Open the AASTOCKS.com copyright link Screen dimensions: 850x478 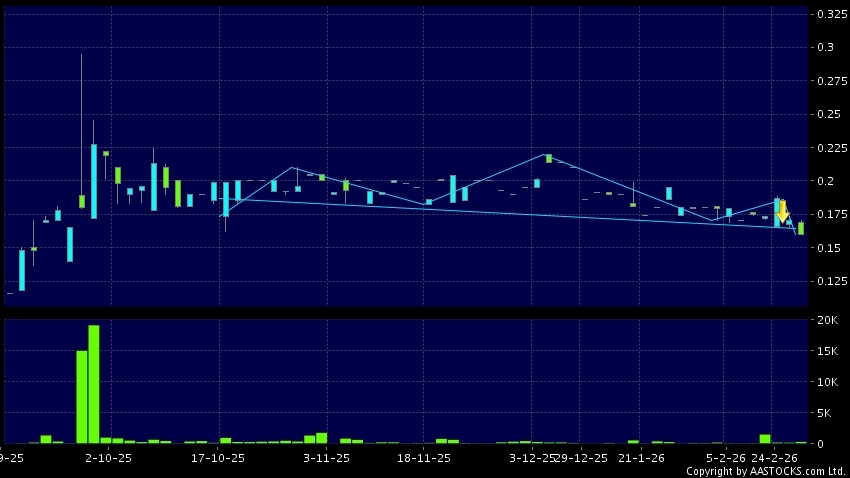[765, 471]
